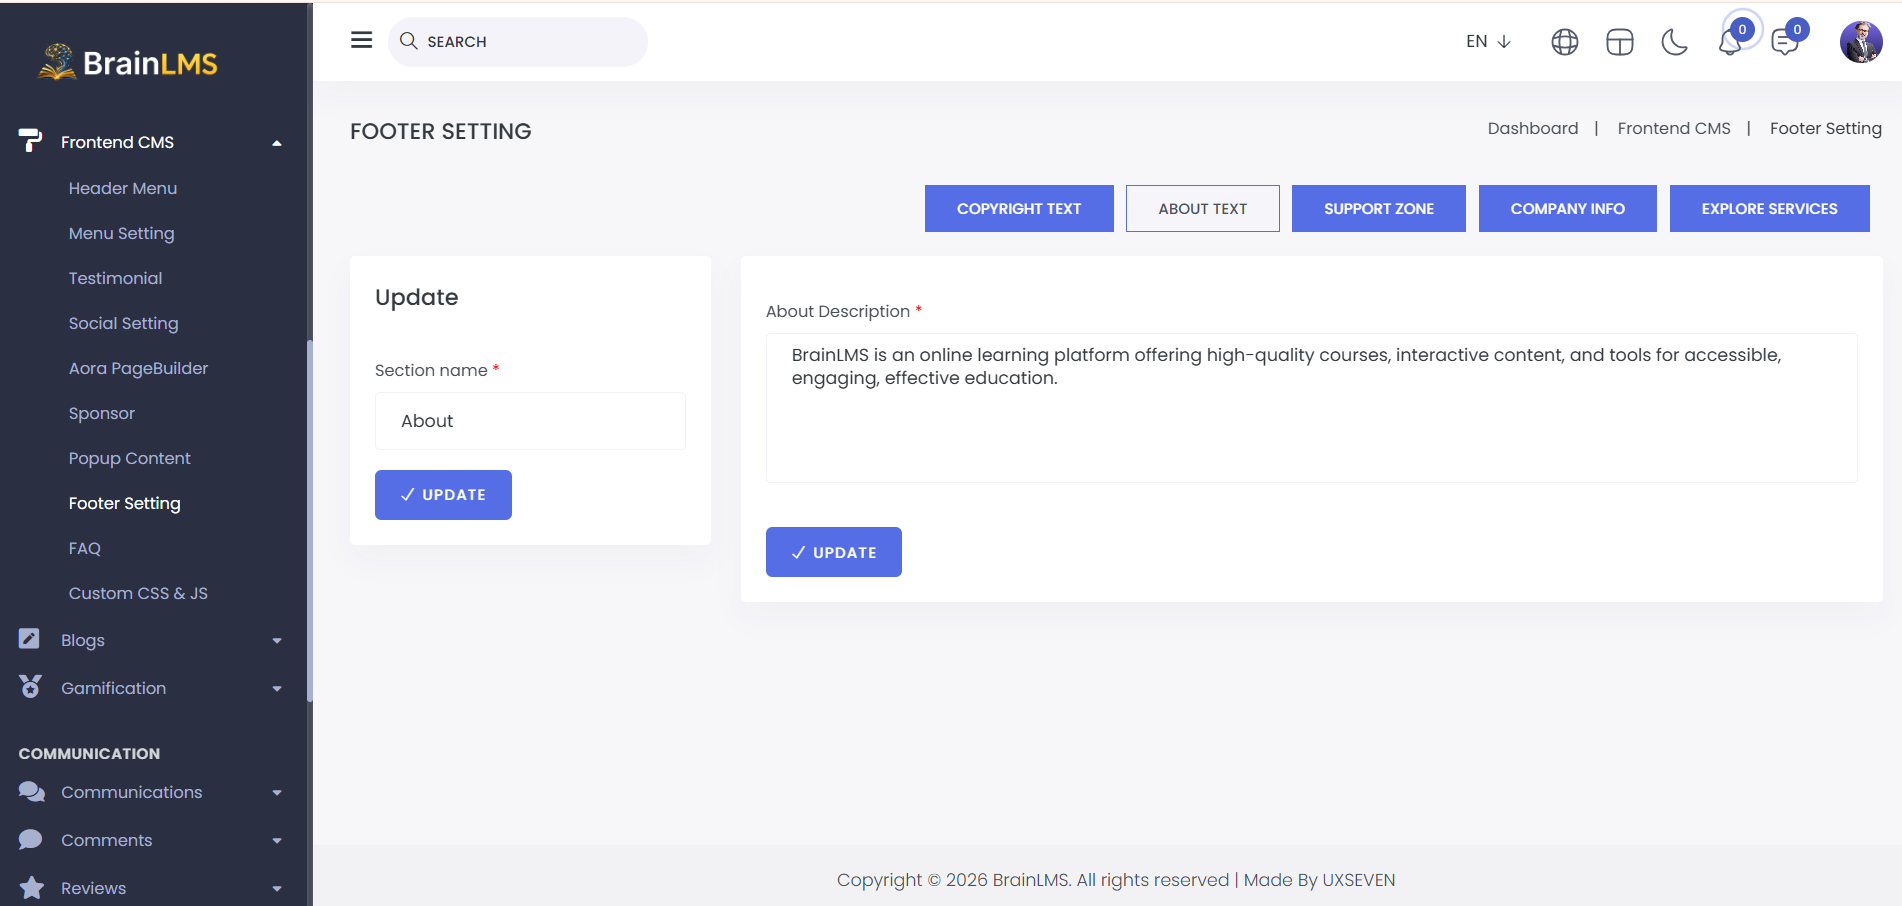The image size is (1902, 906).
Task: Switch to About Text tab
Action: click(1202, 208)
